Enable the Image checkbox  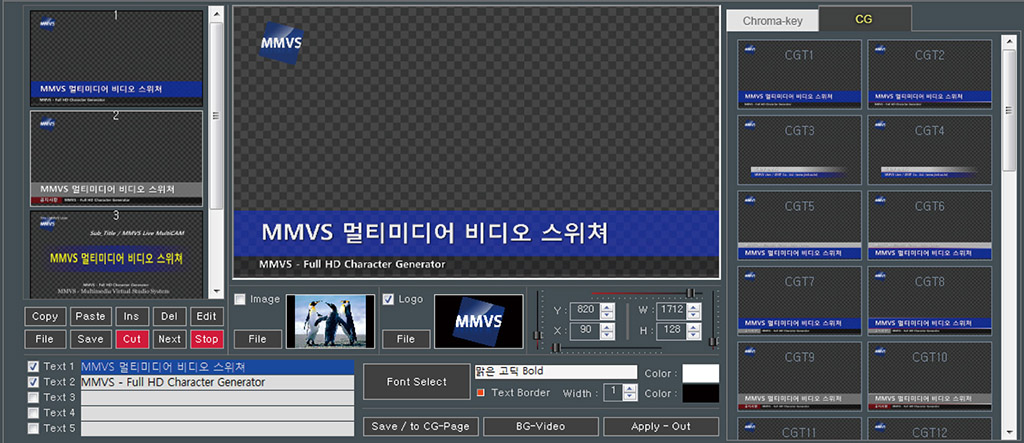pyautogui.click(x=240, y=299)
